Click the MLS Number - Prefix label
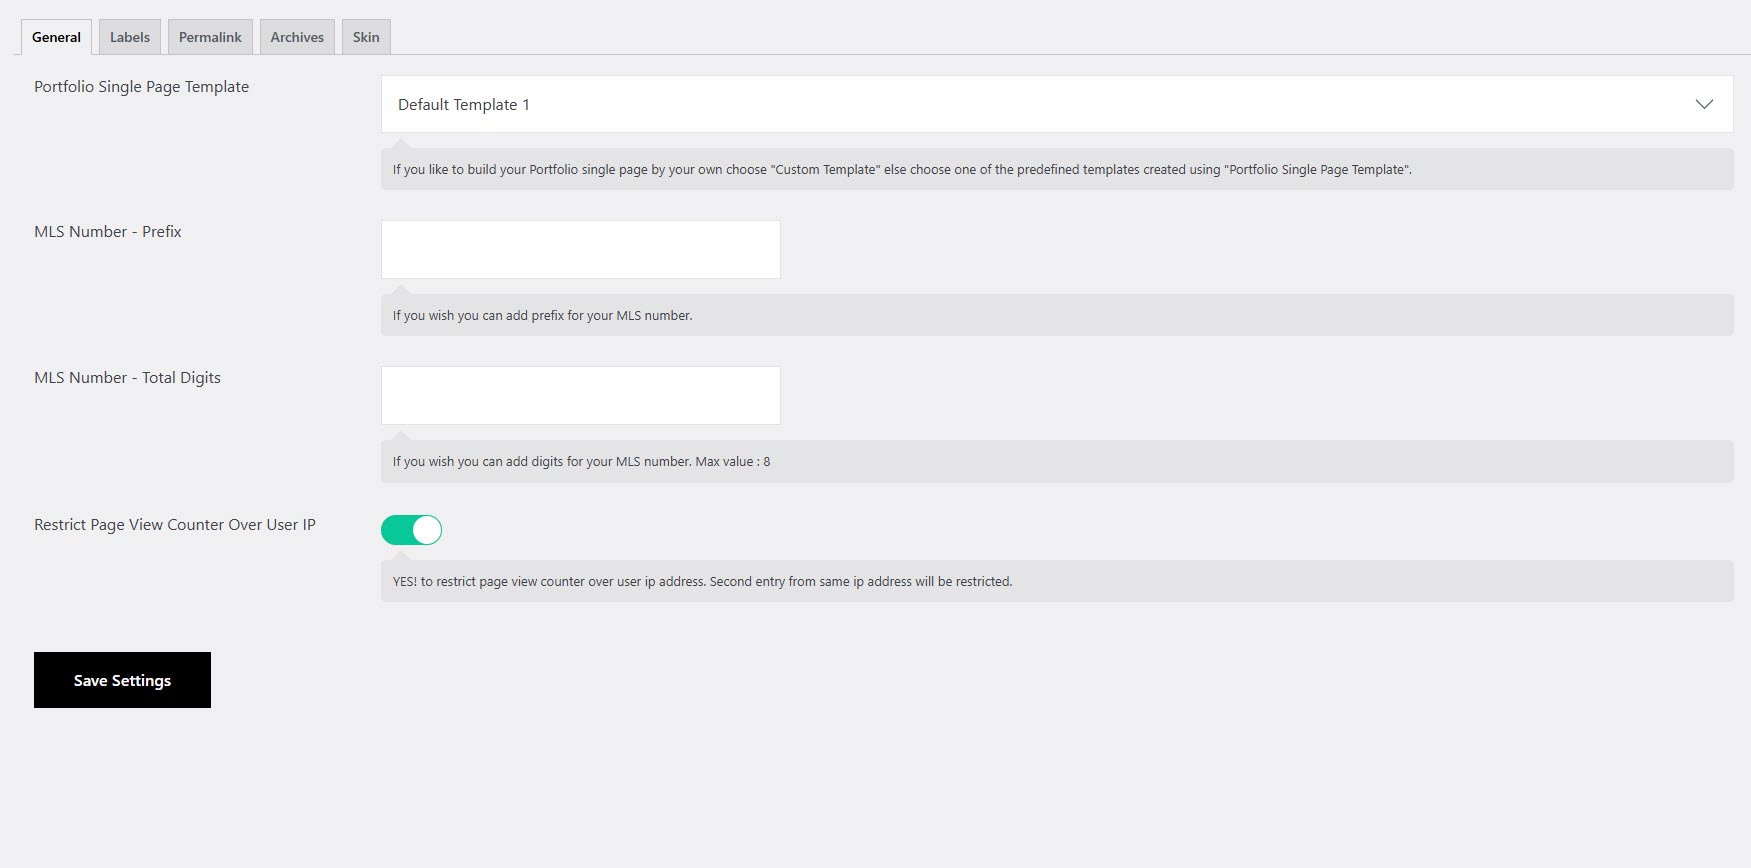Image resolution: width=1751 pixels, height=868 pixels. (x=108, y=232)
